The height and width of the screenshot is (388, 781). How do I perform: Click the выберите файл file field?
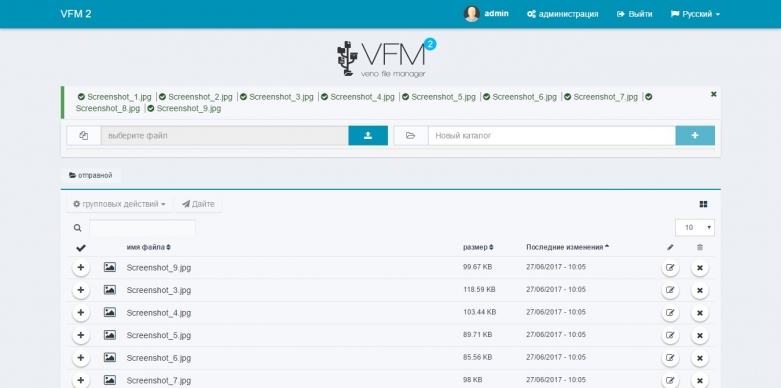coord(225,135)
